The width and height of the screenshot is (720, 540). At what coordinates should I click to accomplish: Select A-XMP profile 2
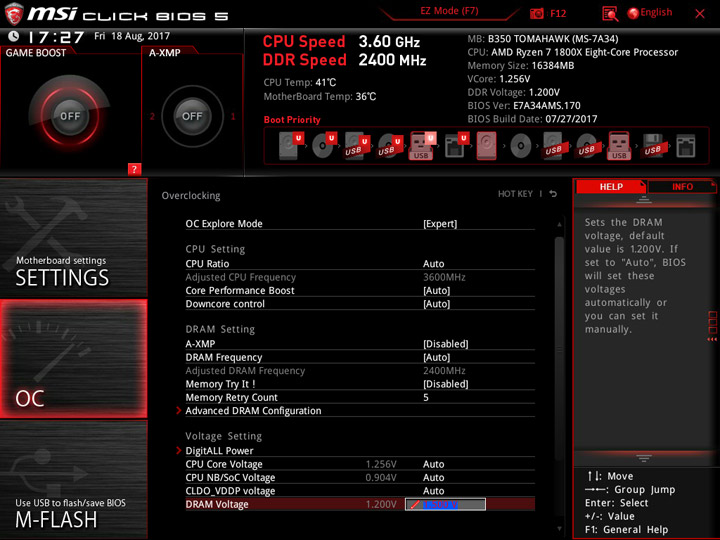152,116
